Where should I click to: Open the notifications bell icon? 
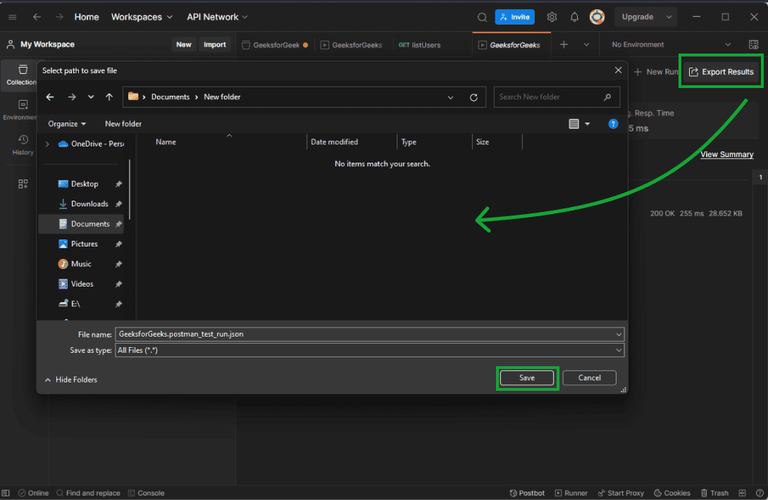pos(574,17)
